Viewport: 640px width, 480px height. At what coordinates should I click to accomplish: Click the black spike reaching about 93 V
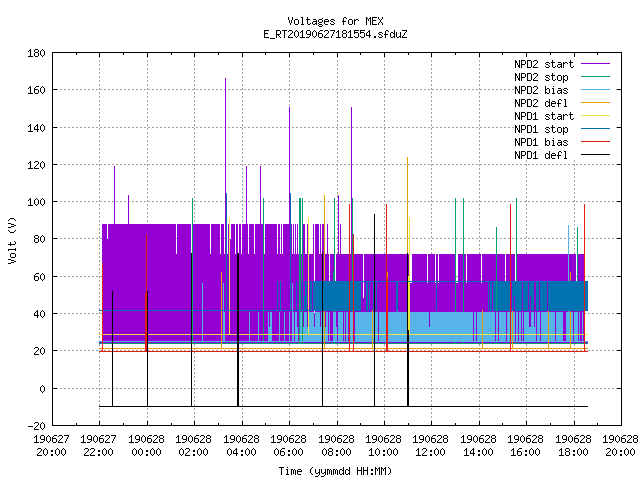(374, 310)
